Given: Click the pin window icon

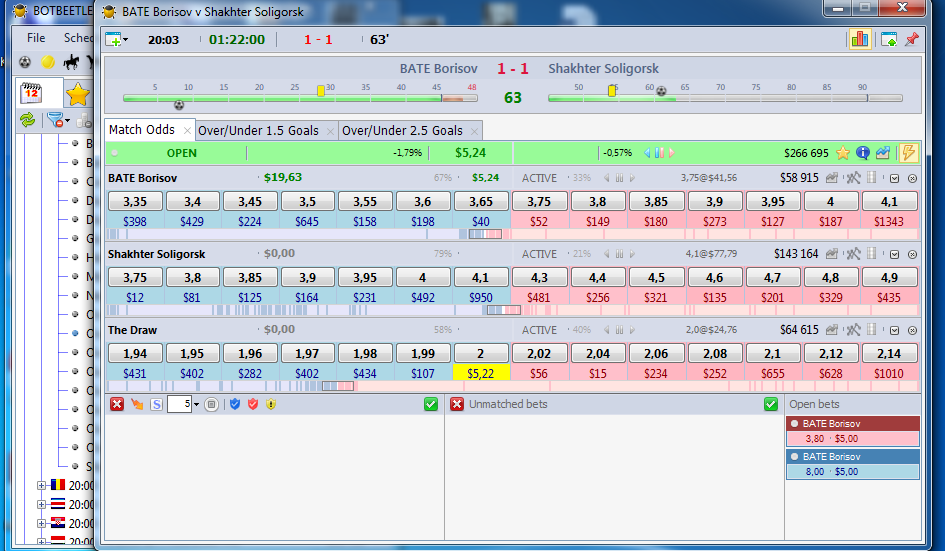Looking at the screenshot, I should click(912, 40).
